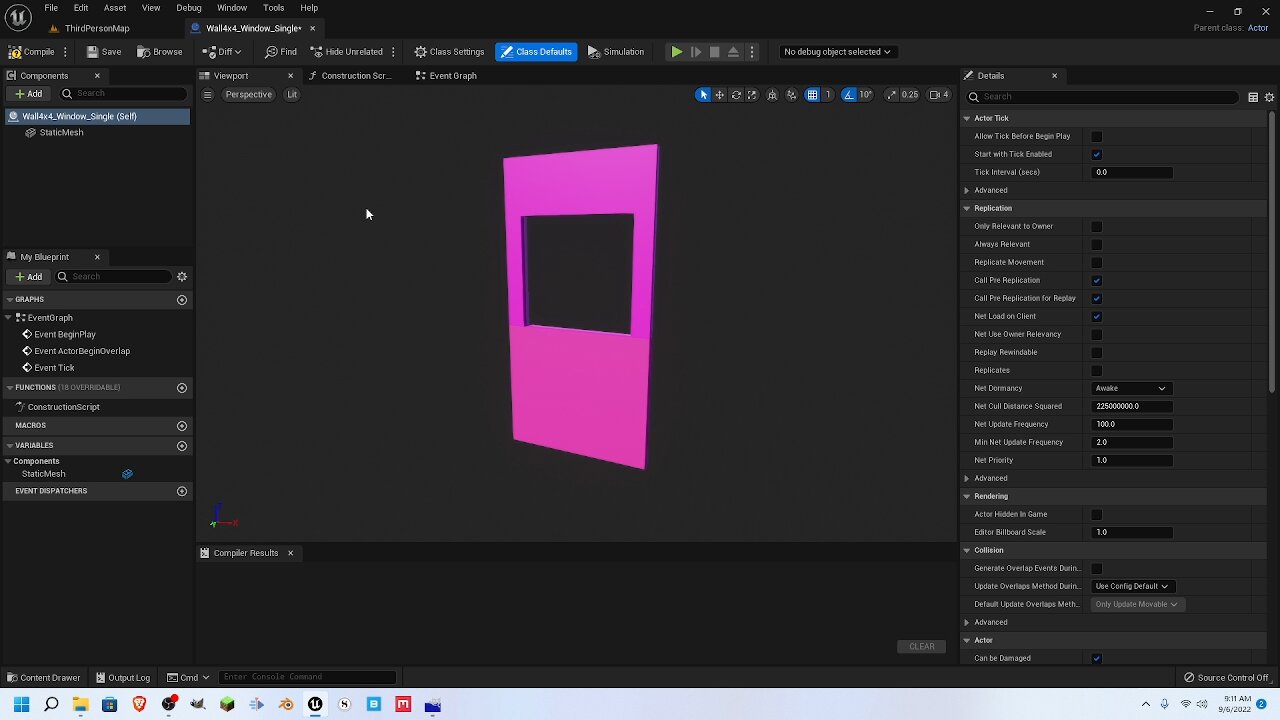Click the Find button

pyautogui.click(x=281, y=52)
